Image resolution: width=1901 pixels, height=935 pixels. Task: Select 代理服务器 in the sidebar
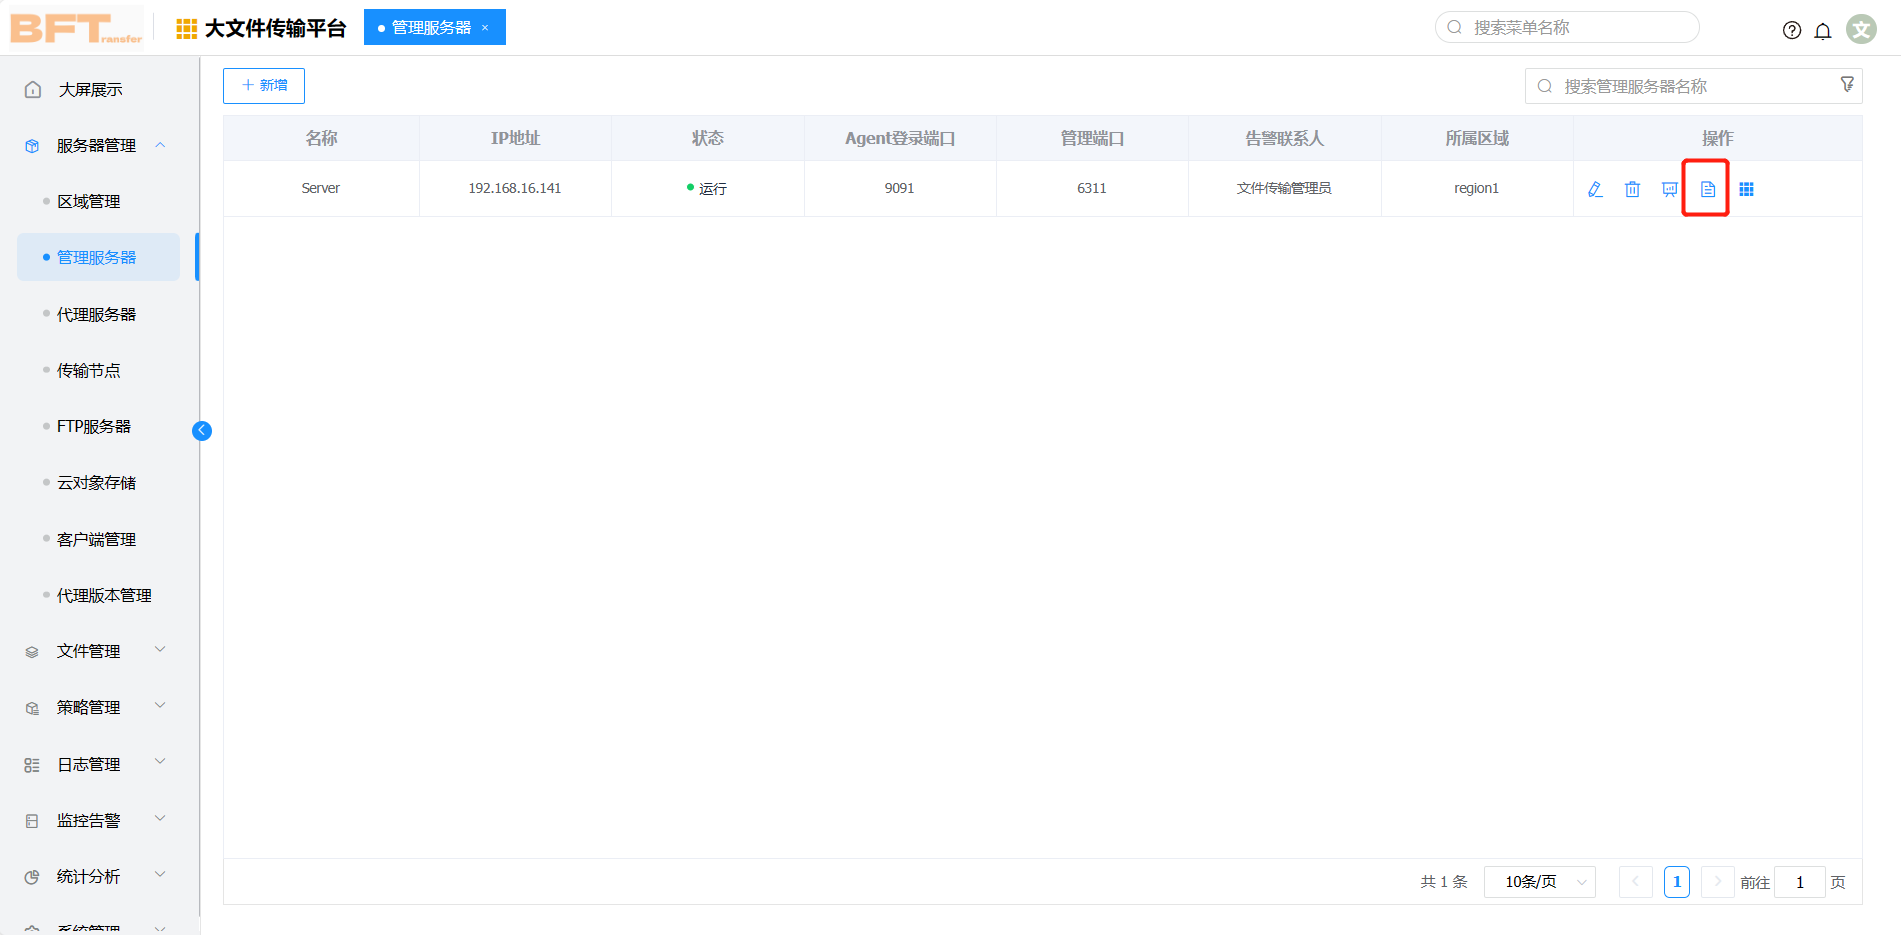click(x=96, y=314)
